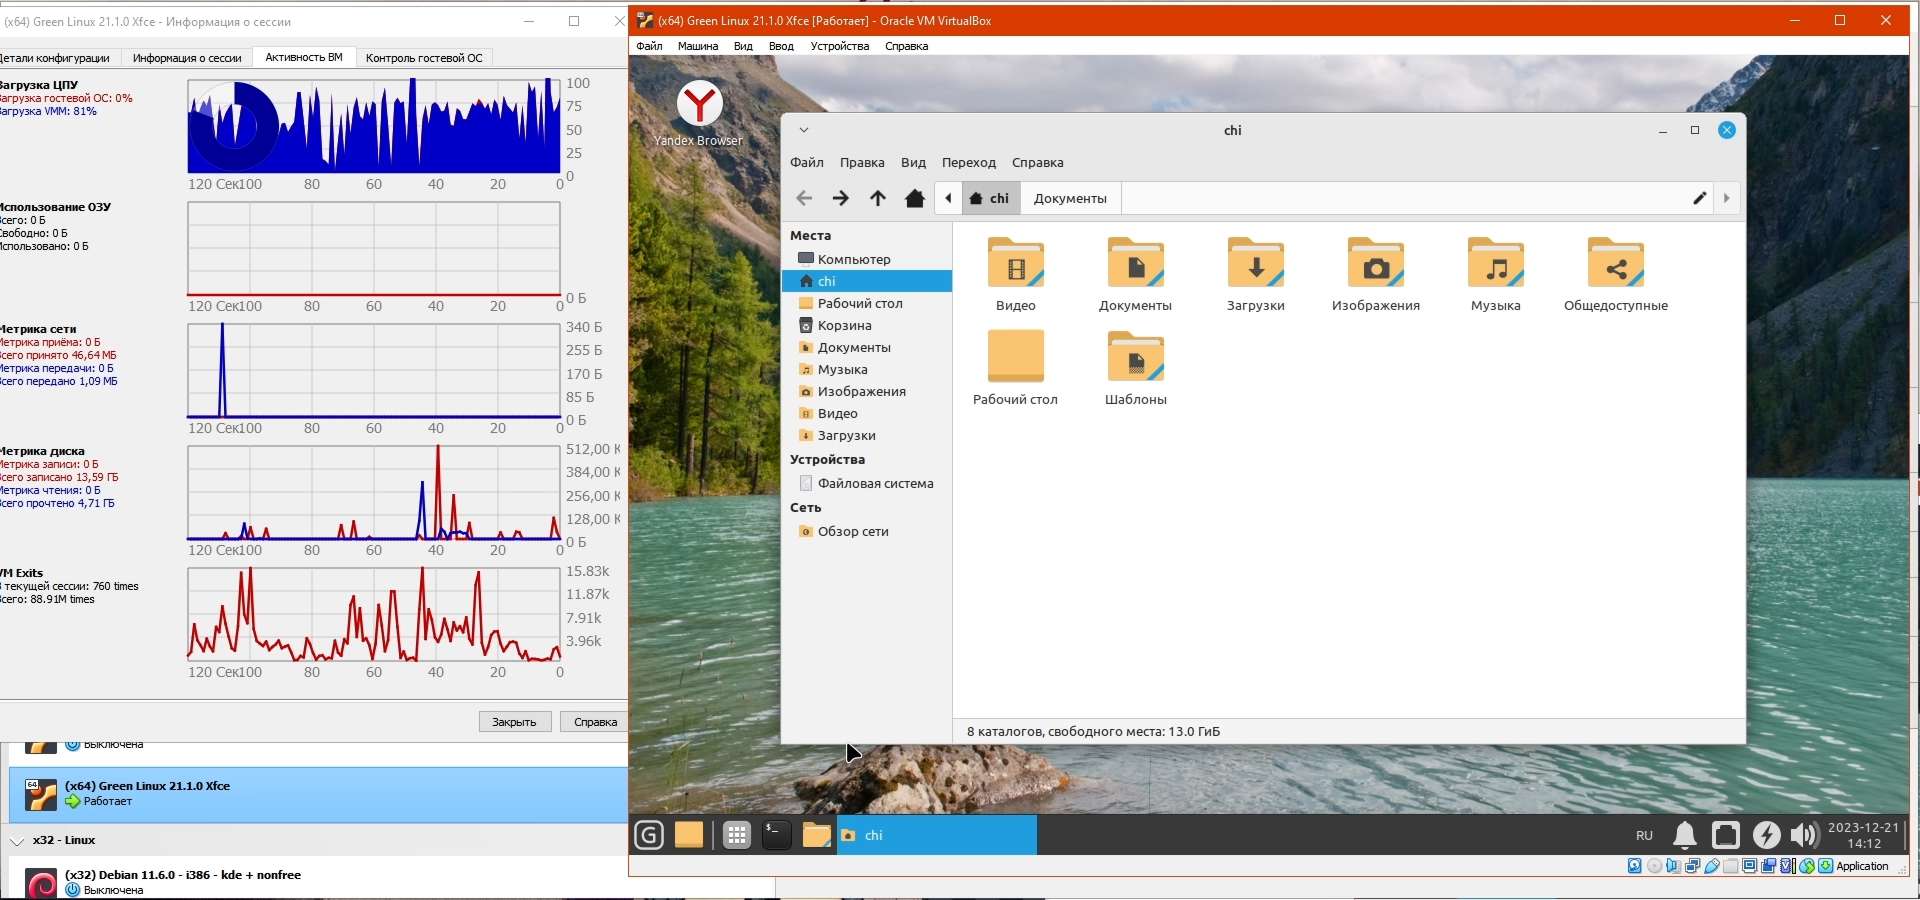Click the home folder toolbar icon

914,199
